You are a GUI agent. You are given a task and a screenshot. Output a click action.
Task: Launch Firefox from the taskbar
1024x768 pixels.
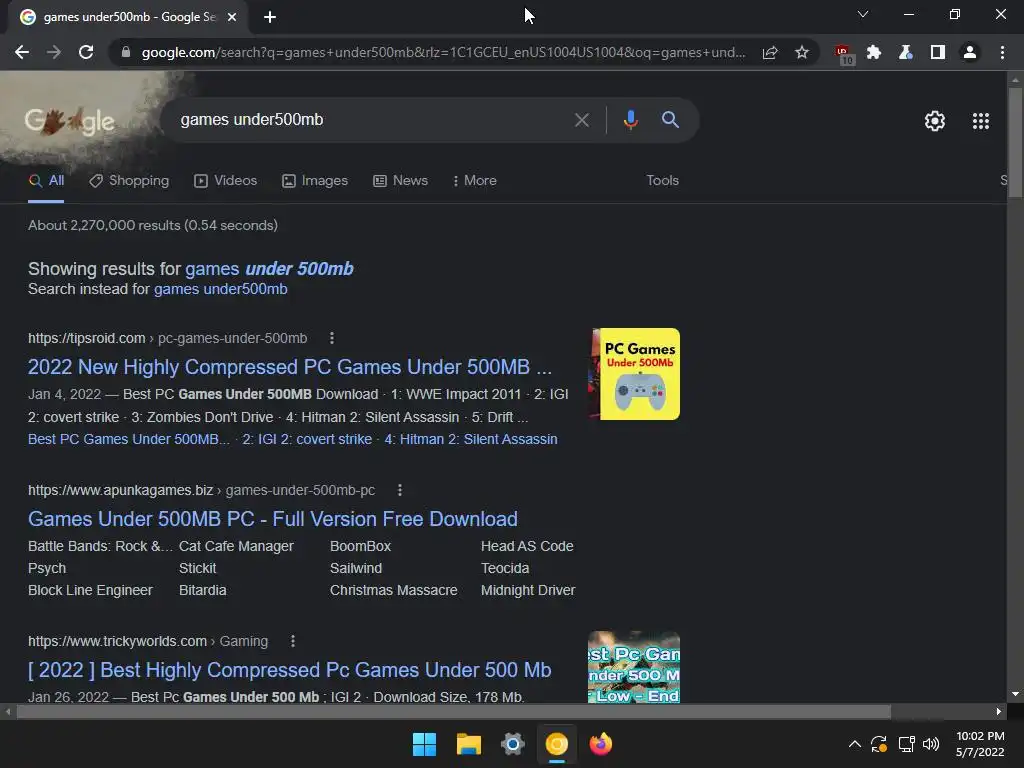click(601, 744)
